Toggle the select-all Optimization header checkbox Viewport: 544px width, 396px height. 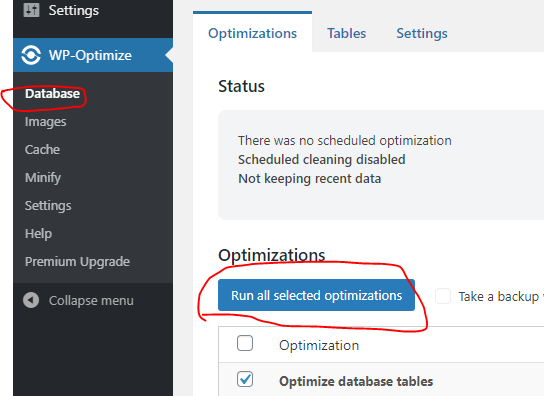pos(245,343)
